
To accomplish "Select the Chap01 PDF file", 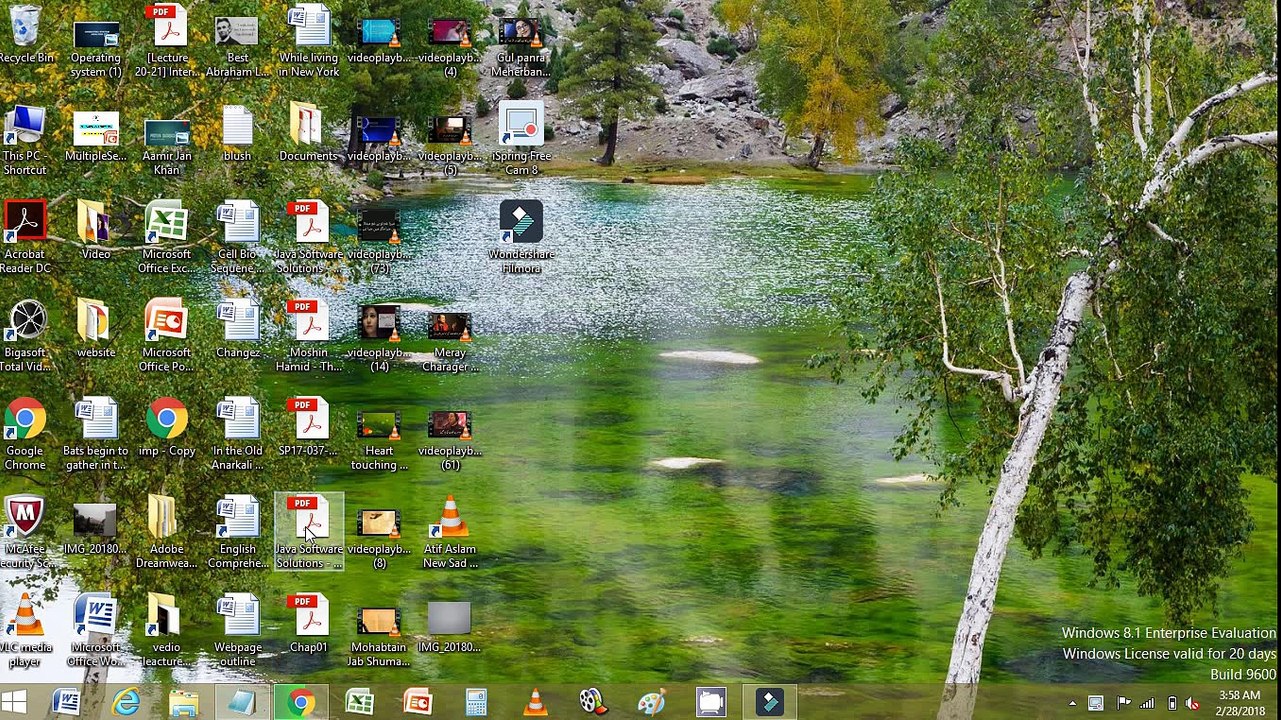I will pos(309,625).
